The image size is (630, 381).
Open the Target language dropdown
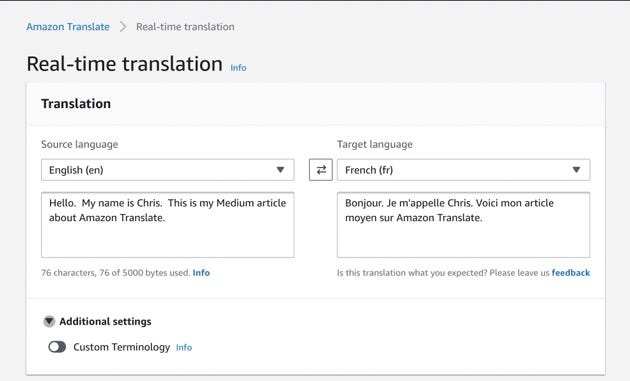coord(464,170)
